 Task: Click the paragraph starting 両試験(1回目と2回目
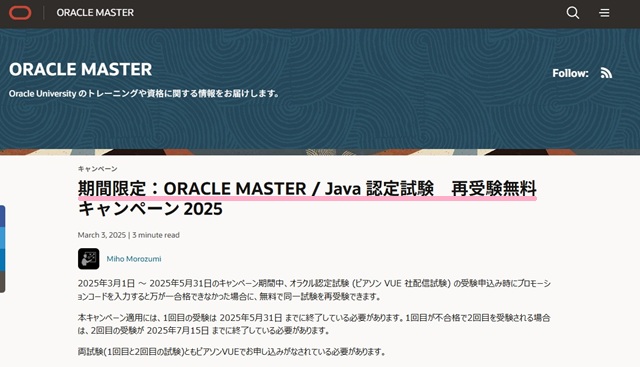click(232, 351)
